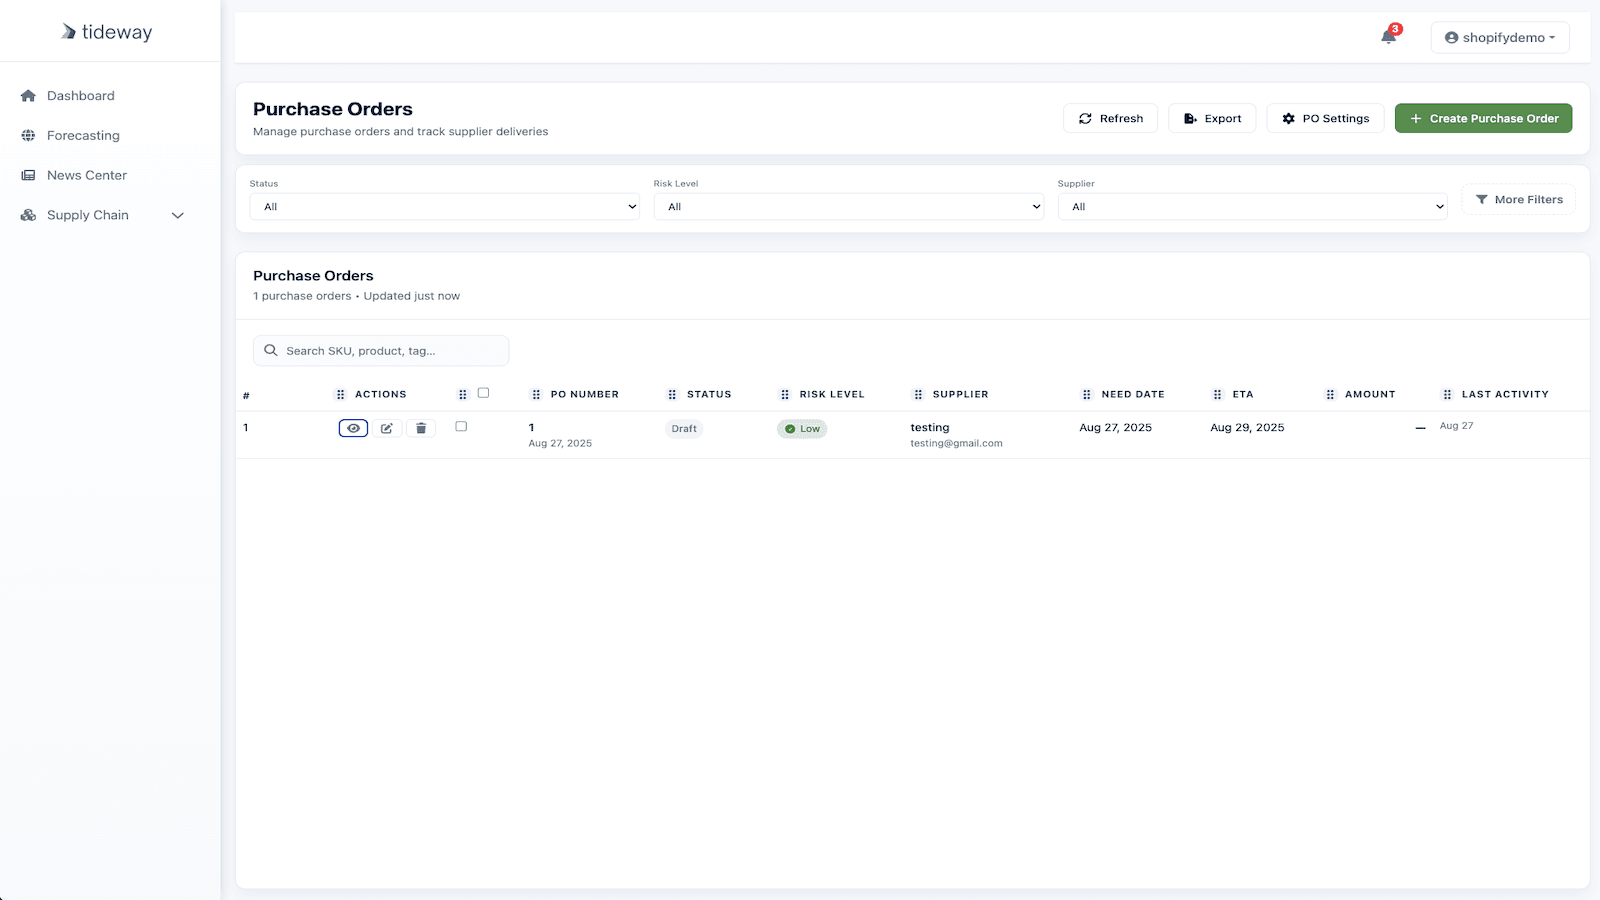The image size is (1600, 900).
Task: Click the notifications bell icon
Action: point(1388,35)
